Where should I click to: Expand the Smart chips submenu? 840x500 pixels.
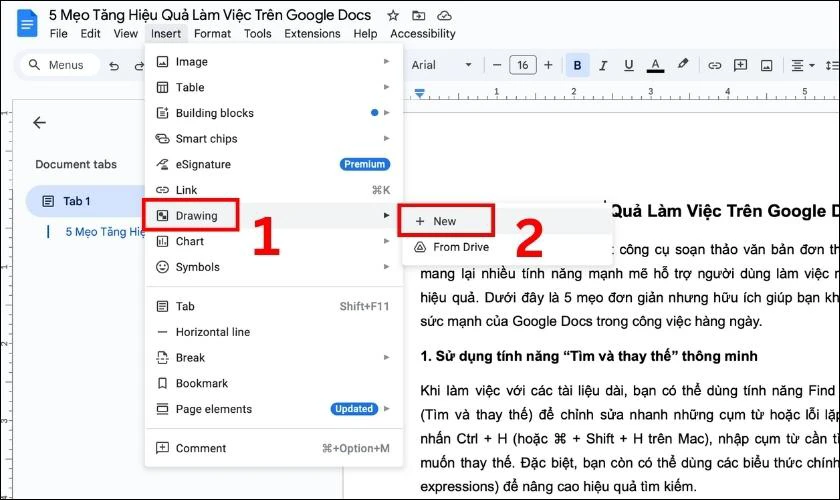[x=273, y=139]
